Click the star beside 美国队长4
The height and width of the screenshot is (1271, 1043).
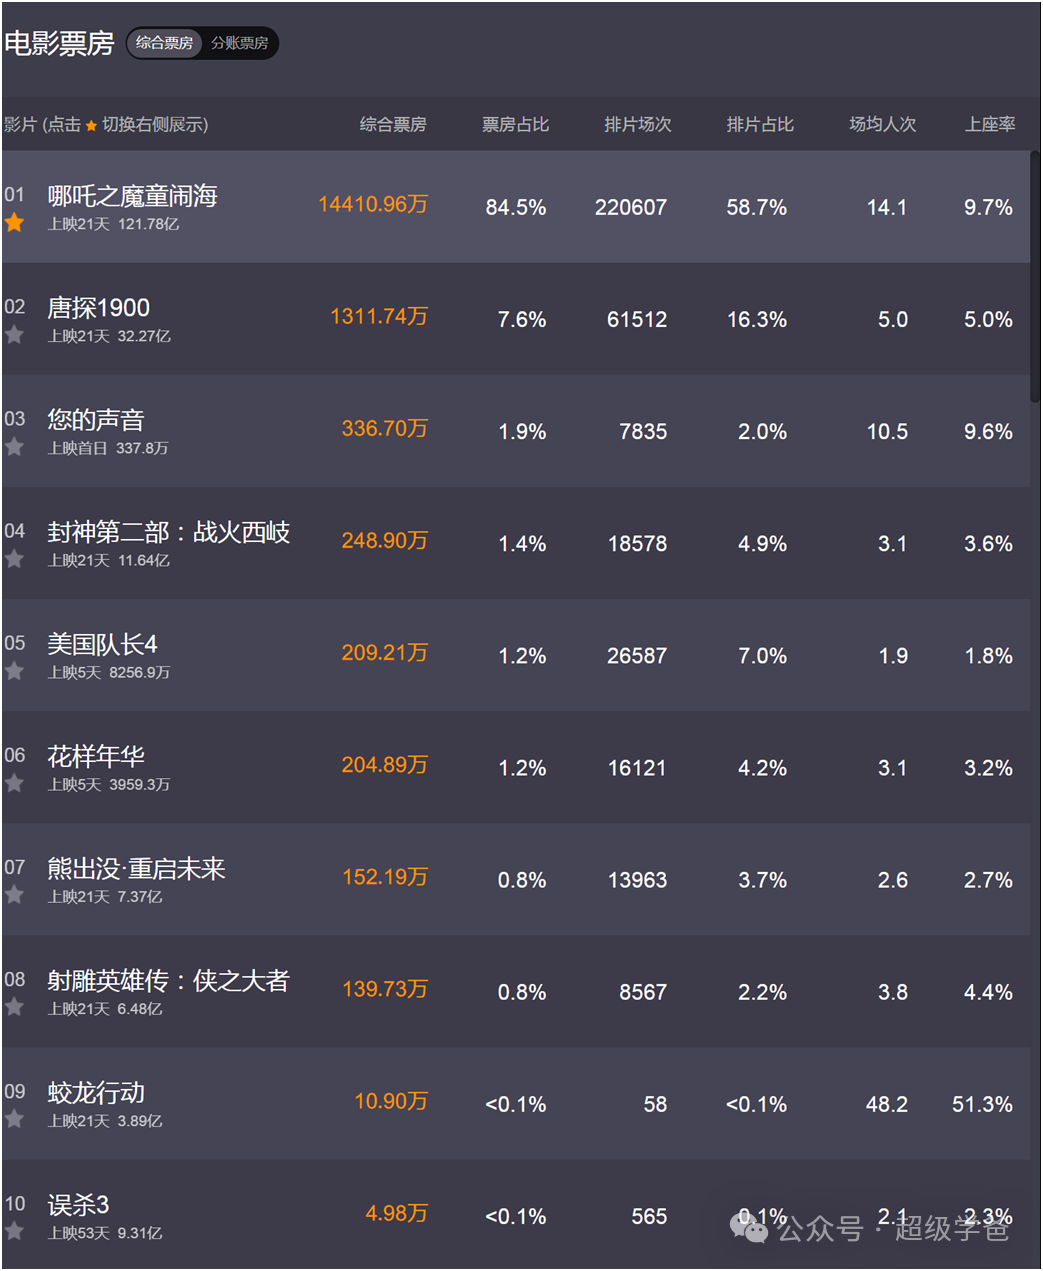point(14,671)
